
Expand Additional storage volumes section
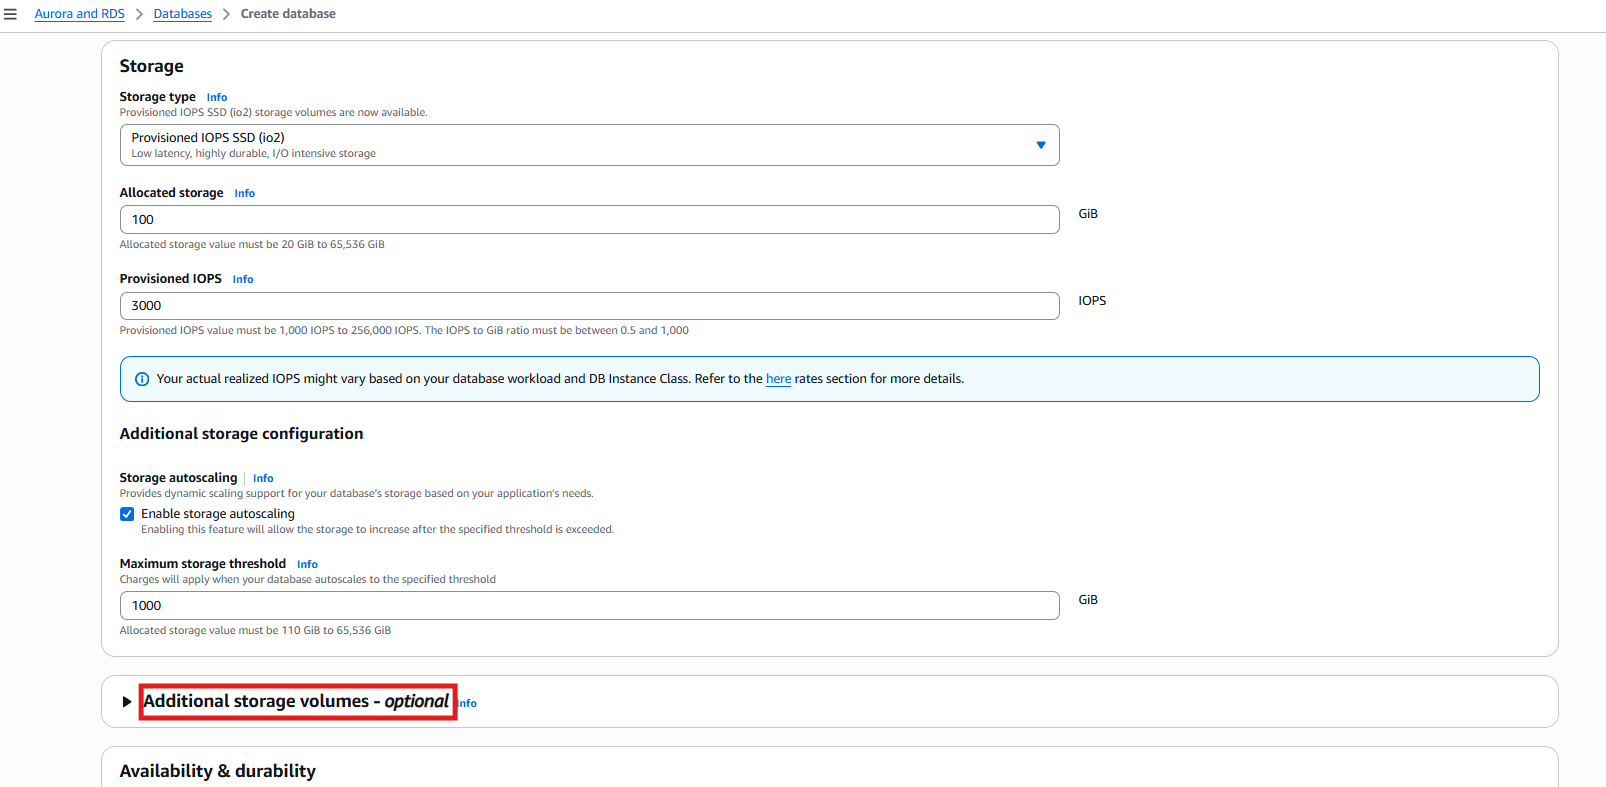coord(127,702)
